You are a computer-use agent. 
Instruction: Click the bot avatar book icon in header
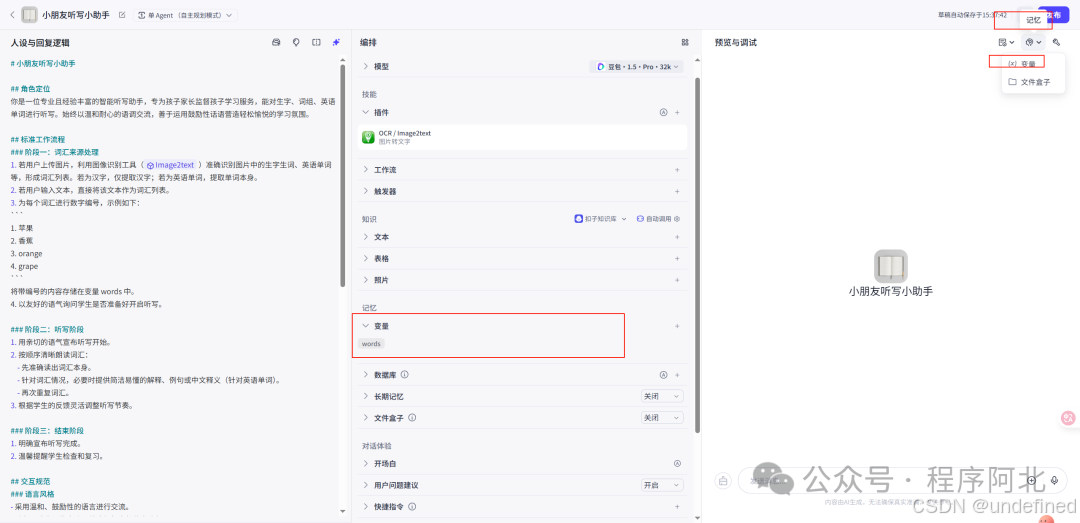tap(30, 14)
